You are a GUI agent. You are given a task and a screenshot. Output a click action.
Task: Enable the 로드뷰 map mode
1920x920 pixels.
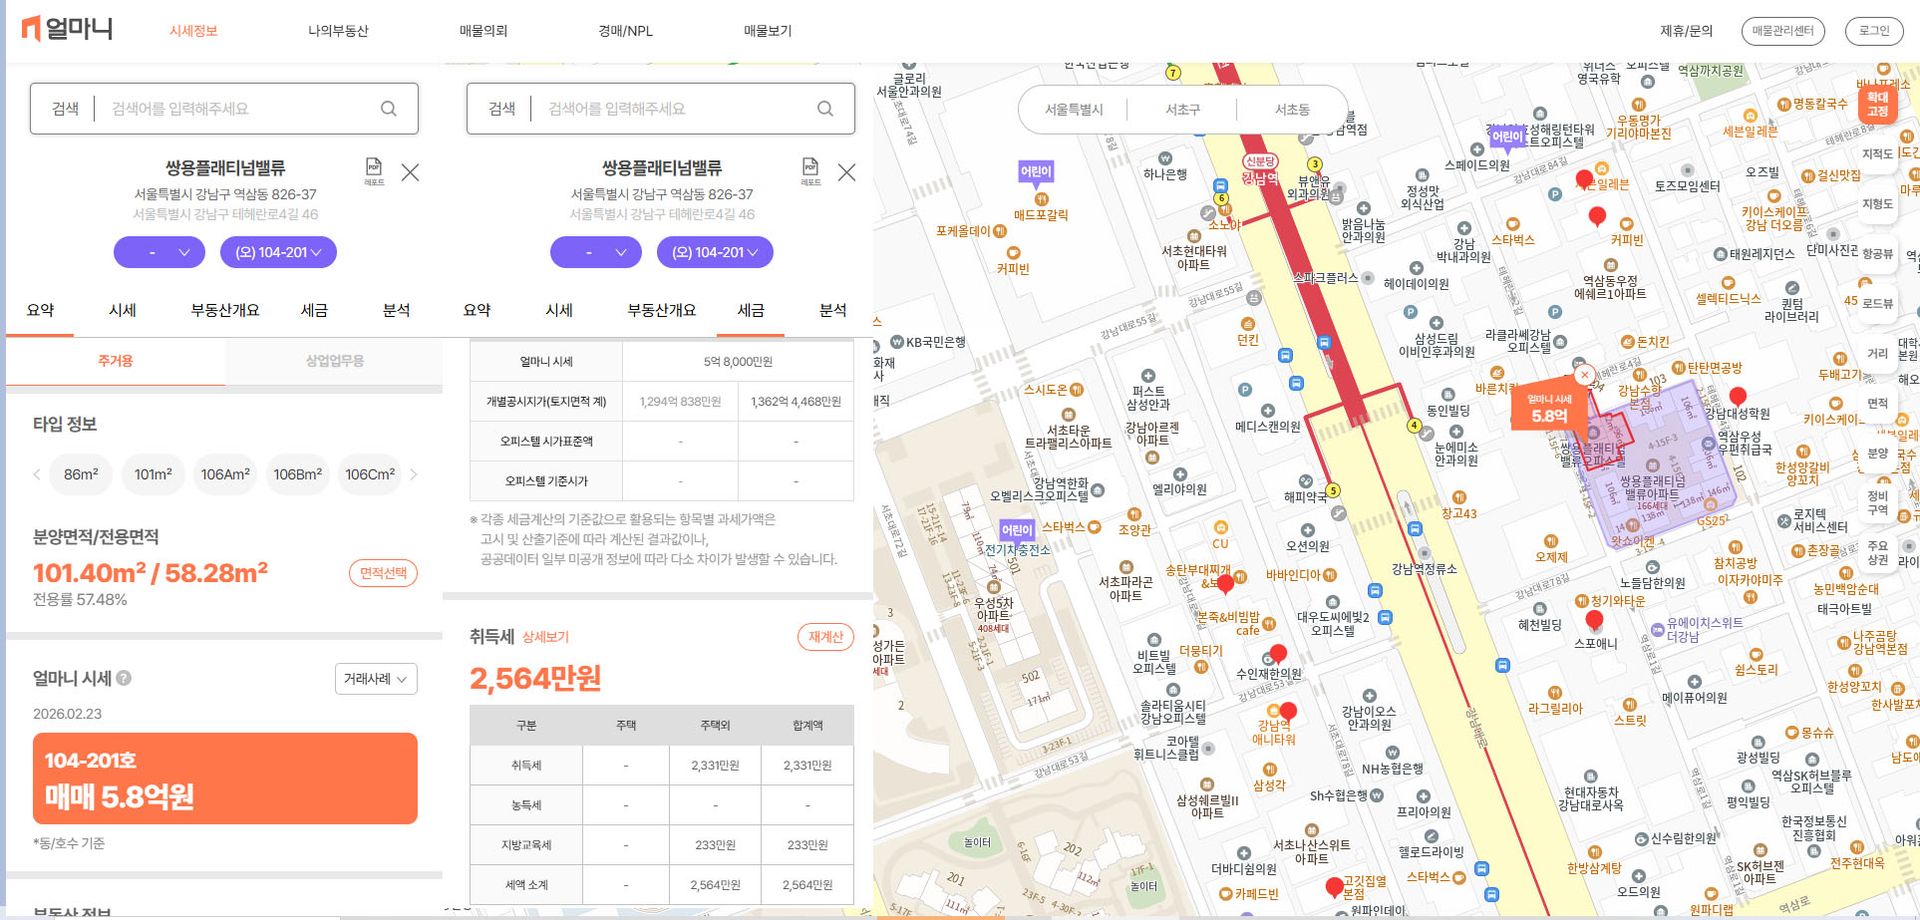(1877, 304)
